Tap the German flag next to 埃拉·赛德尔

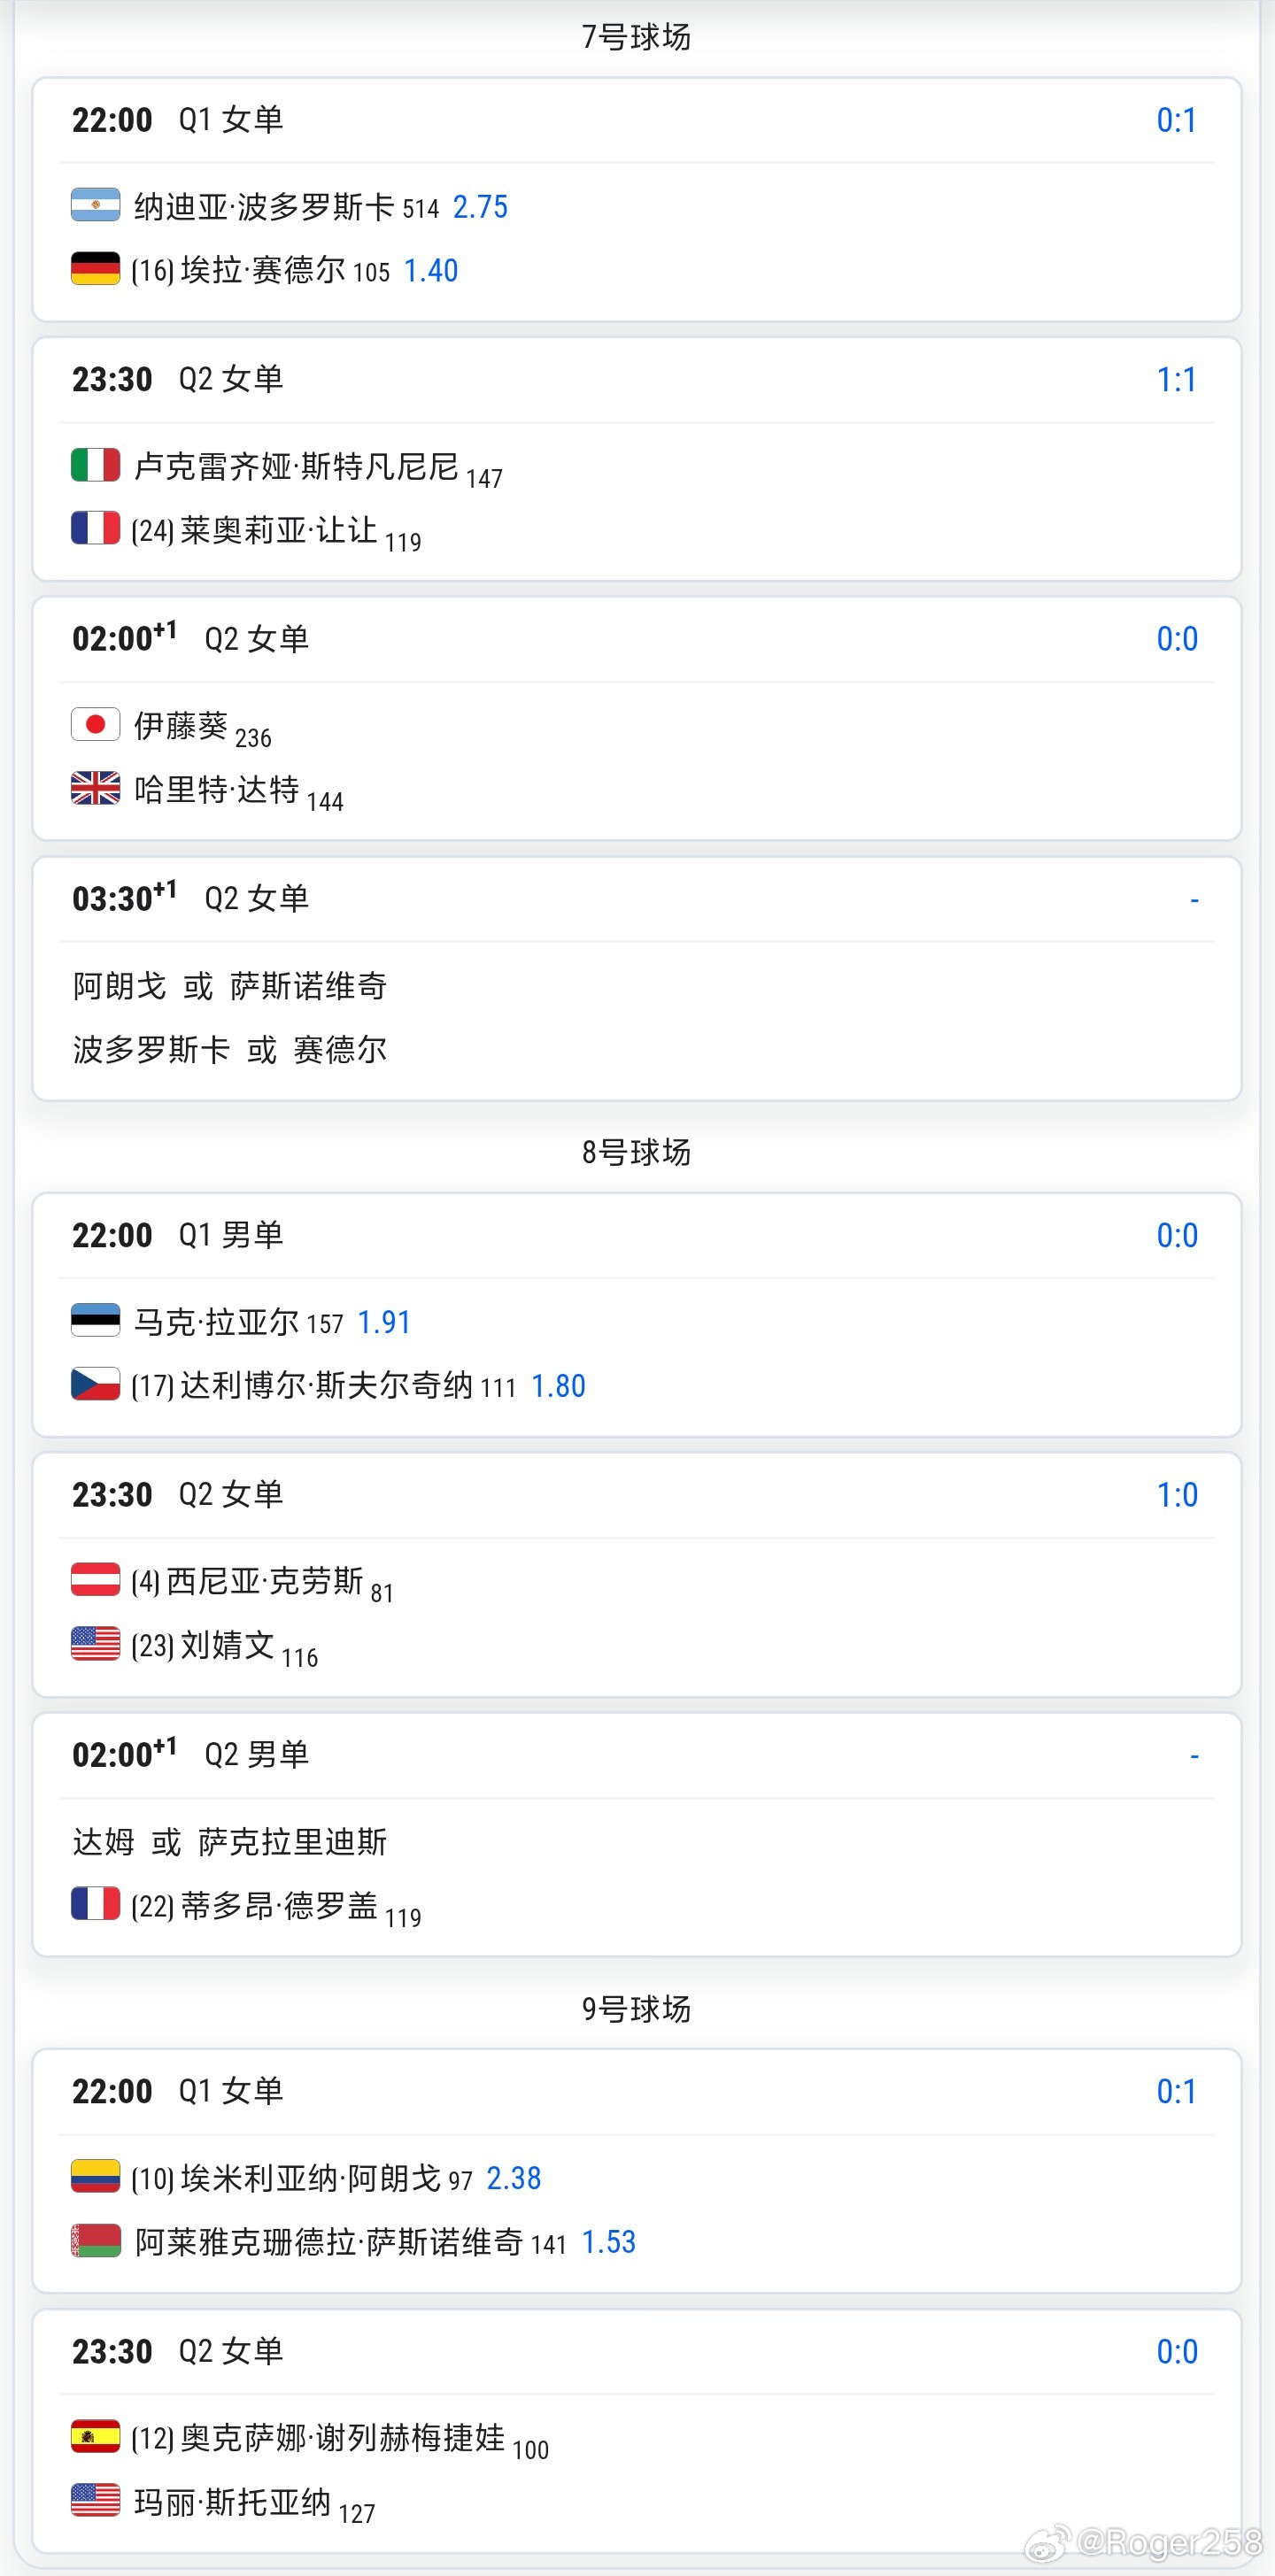96,269
